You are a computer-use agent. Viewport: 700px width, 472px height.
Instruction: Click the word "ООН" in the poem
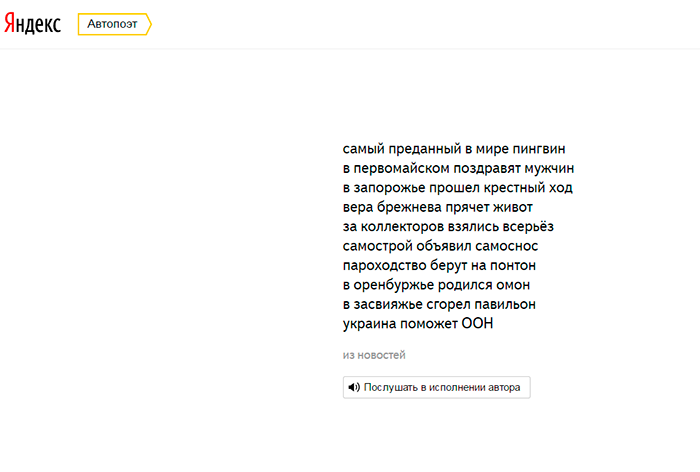pyautogui.click(x=478, y=324)
